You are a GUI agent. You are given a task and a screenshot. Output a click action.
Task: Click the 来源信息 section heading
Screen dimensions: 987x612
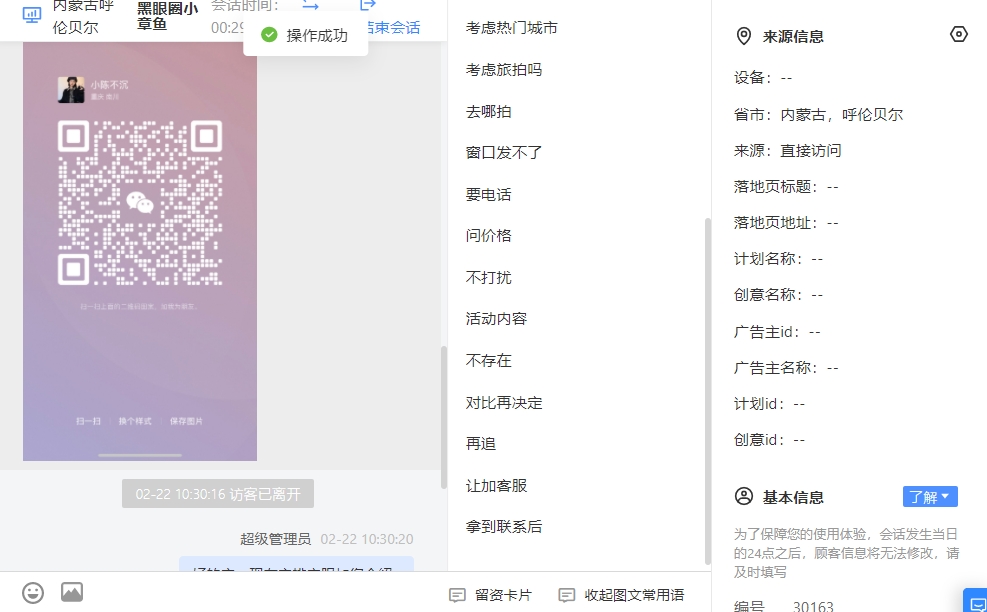pyautogui.click(x=793, y=37)
